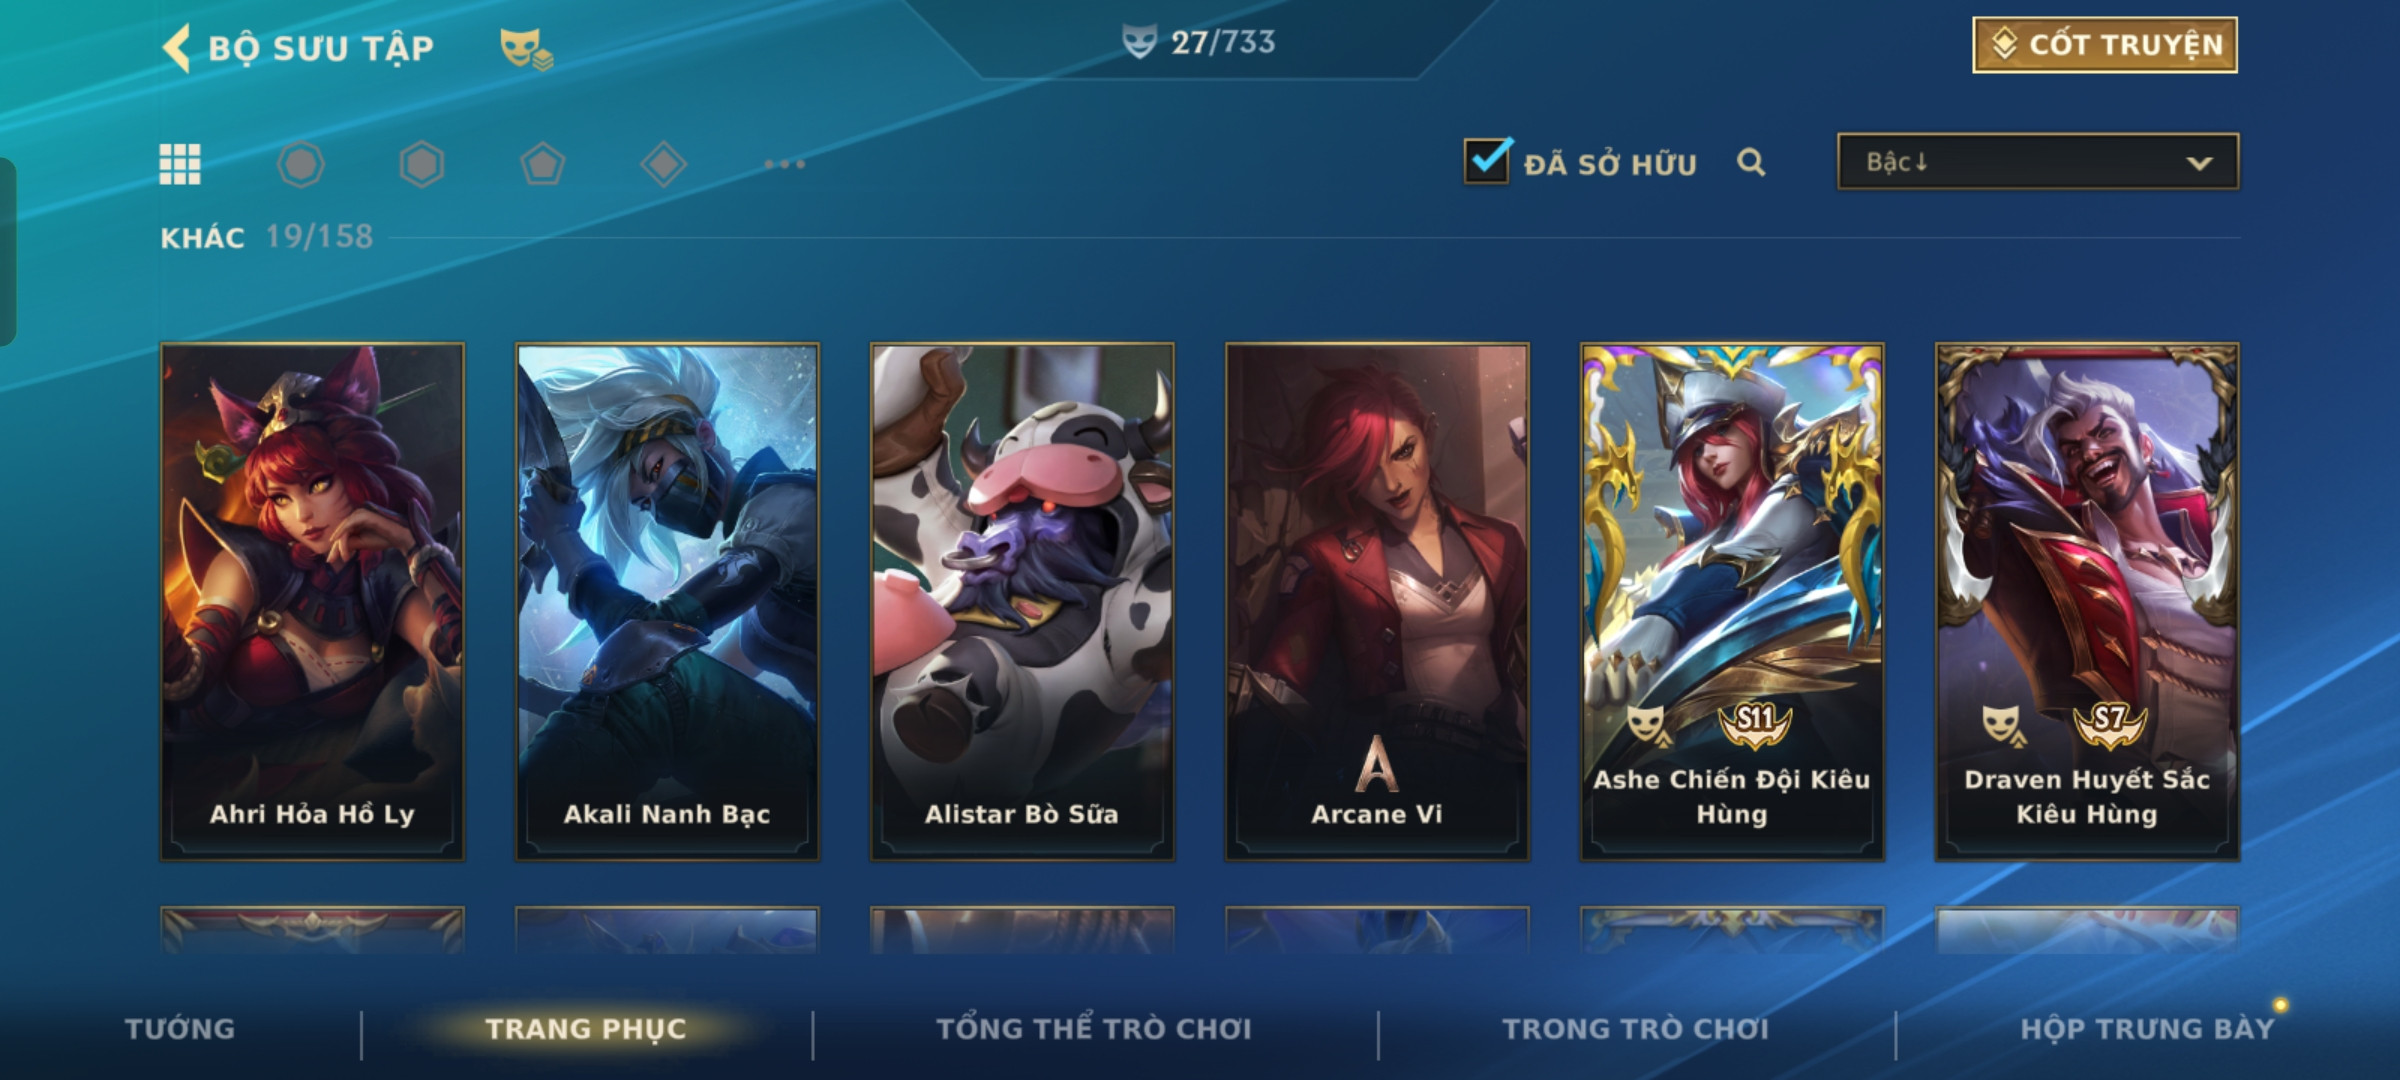Click the dropdown chevron arrow
2400x1080 pixels.
2199,163
